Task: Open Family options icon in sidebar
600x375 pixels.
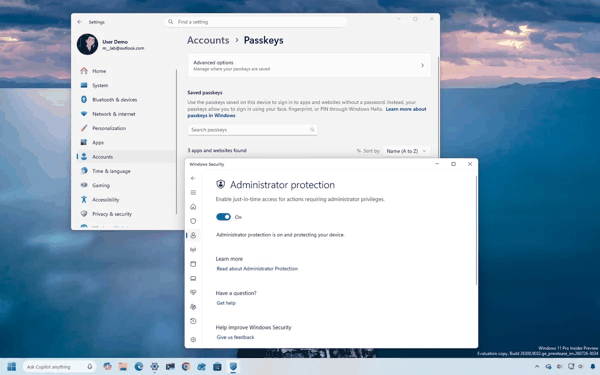Action: click(193, 307)
